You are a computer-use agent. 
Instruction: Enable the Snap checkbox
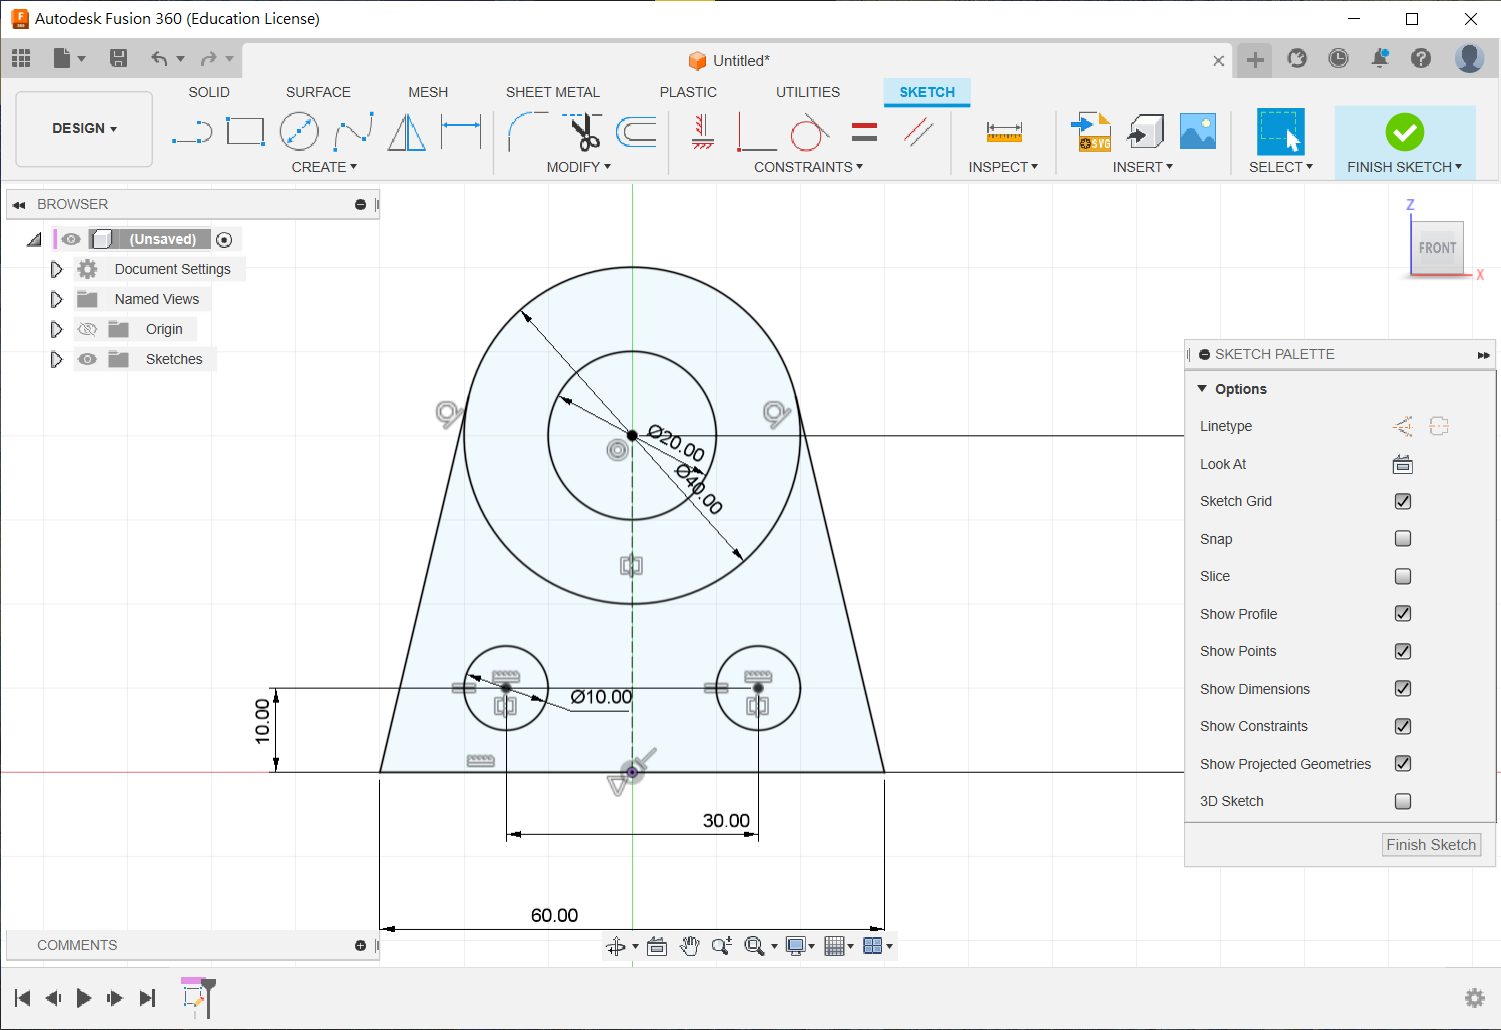coord(1402,539)
